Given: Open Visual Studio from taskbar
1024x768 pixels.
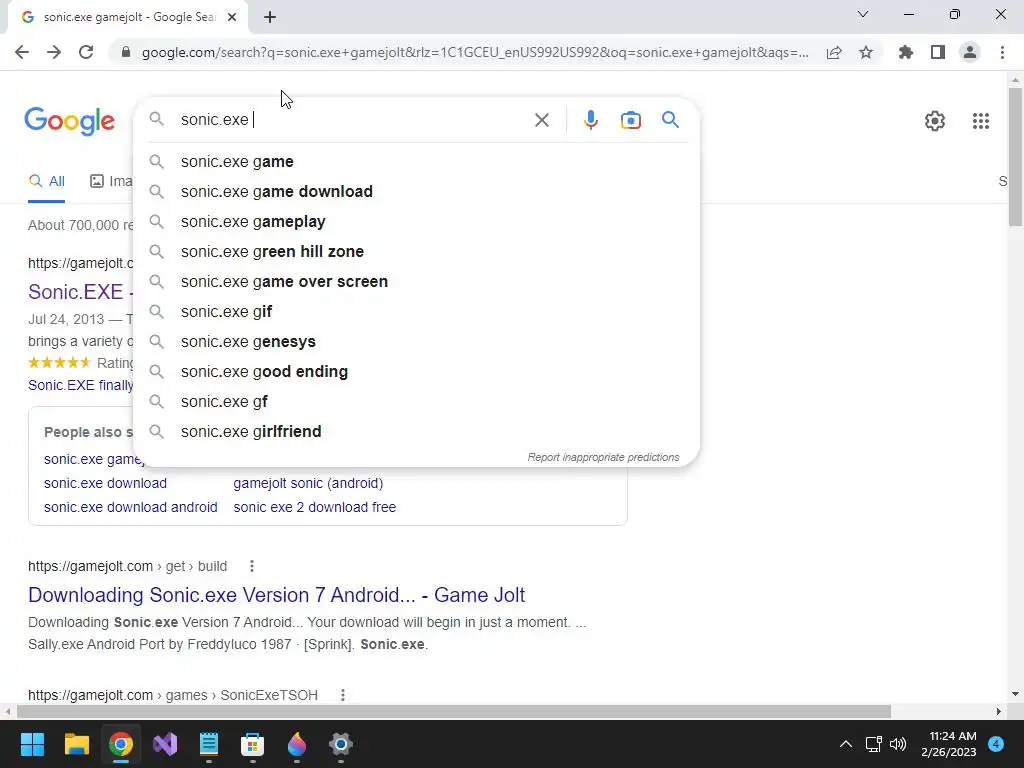Looking at the screenshot, I should [165, 744].
